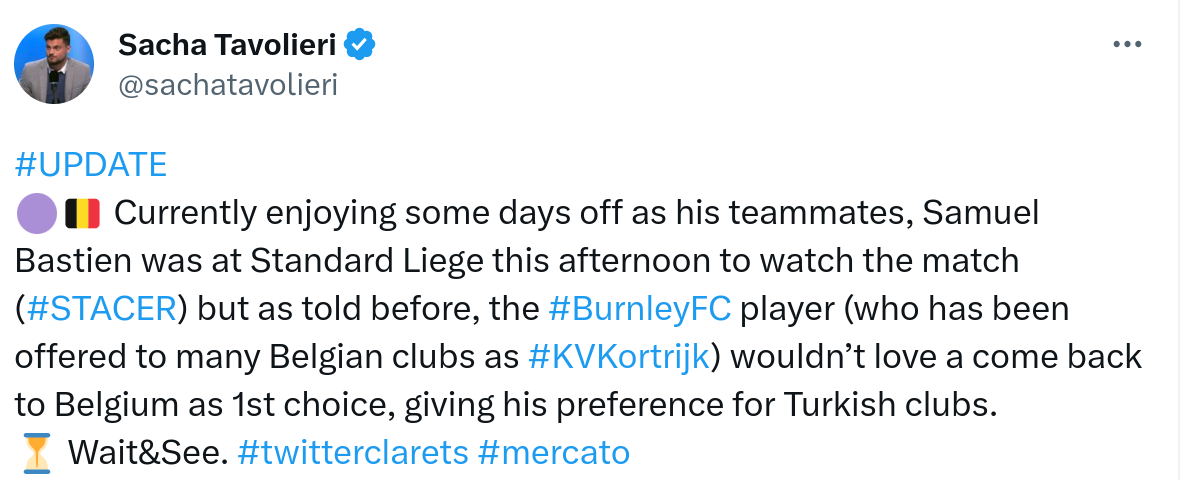Image resolution: width=1192 pixels, height=480 pixels.
Task: Open the Sacha Tavolieri display name link
Action: [227, 44]
